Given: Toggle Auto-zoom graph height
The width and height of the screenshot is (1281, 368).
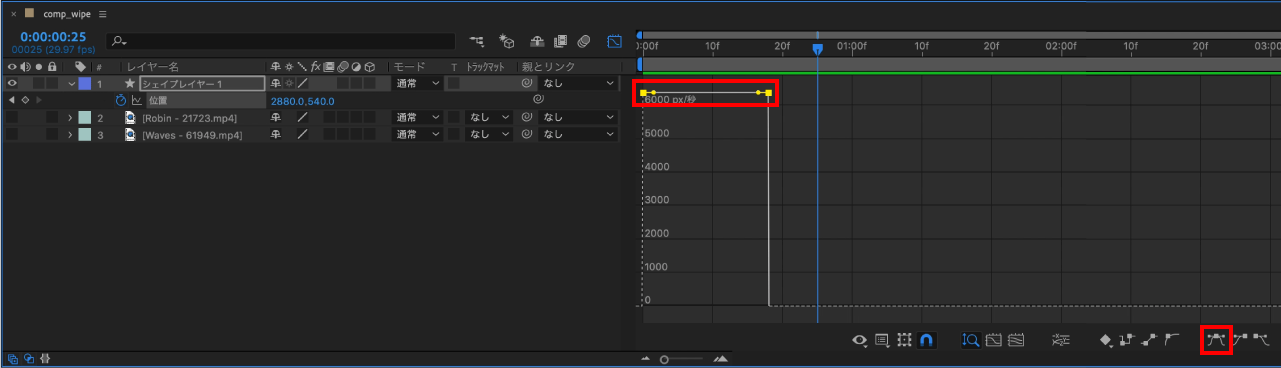Looking at the screenshot, I should [x=970, y=340].
